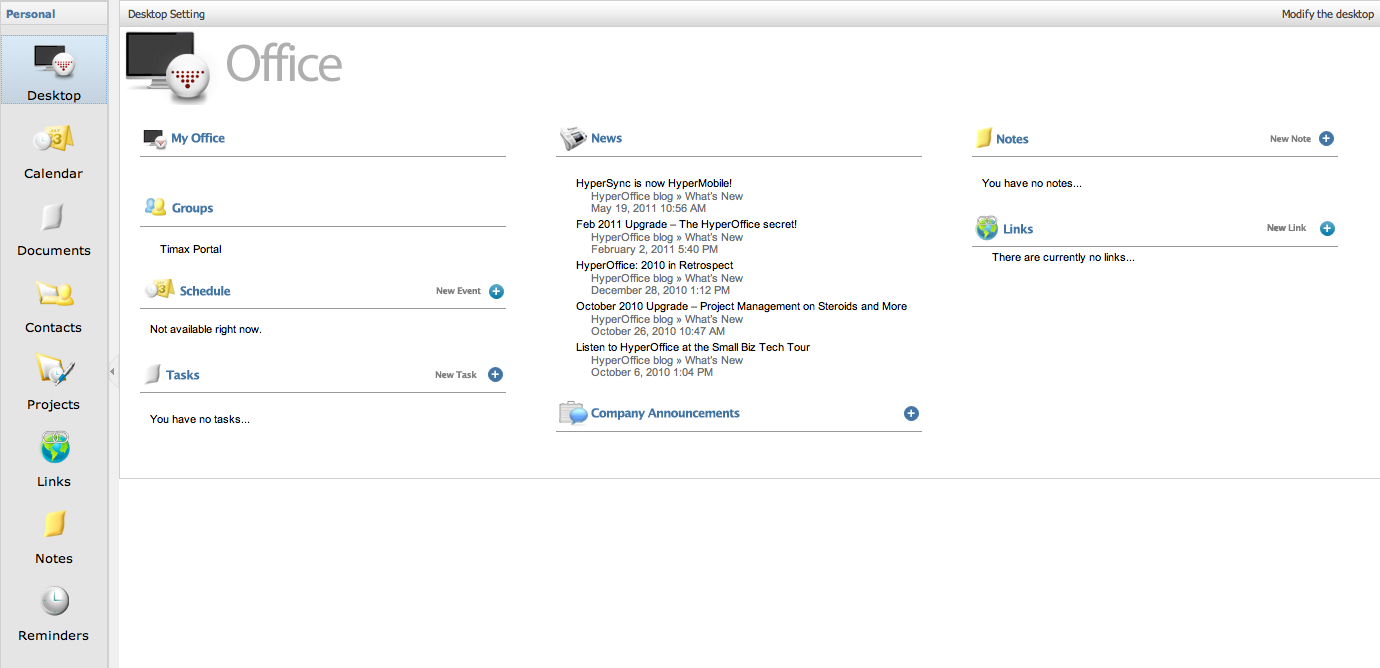Image resolution: width=1380 pixels, height=668 pixels.
Task: Click the Groups people icon
Action: point(155,207)
